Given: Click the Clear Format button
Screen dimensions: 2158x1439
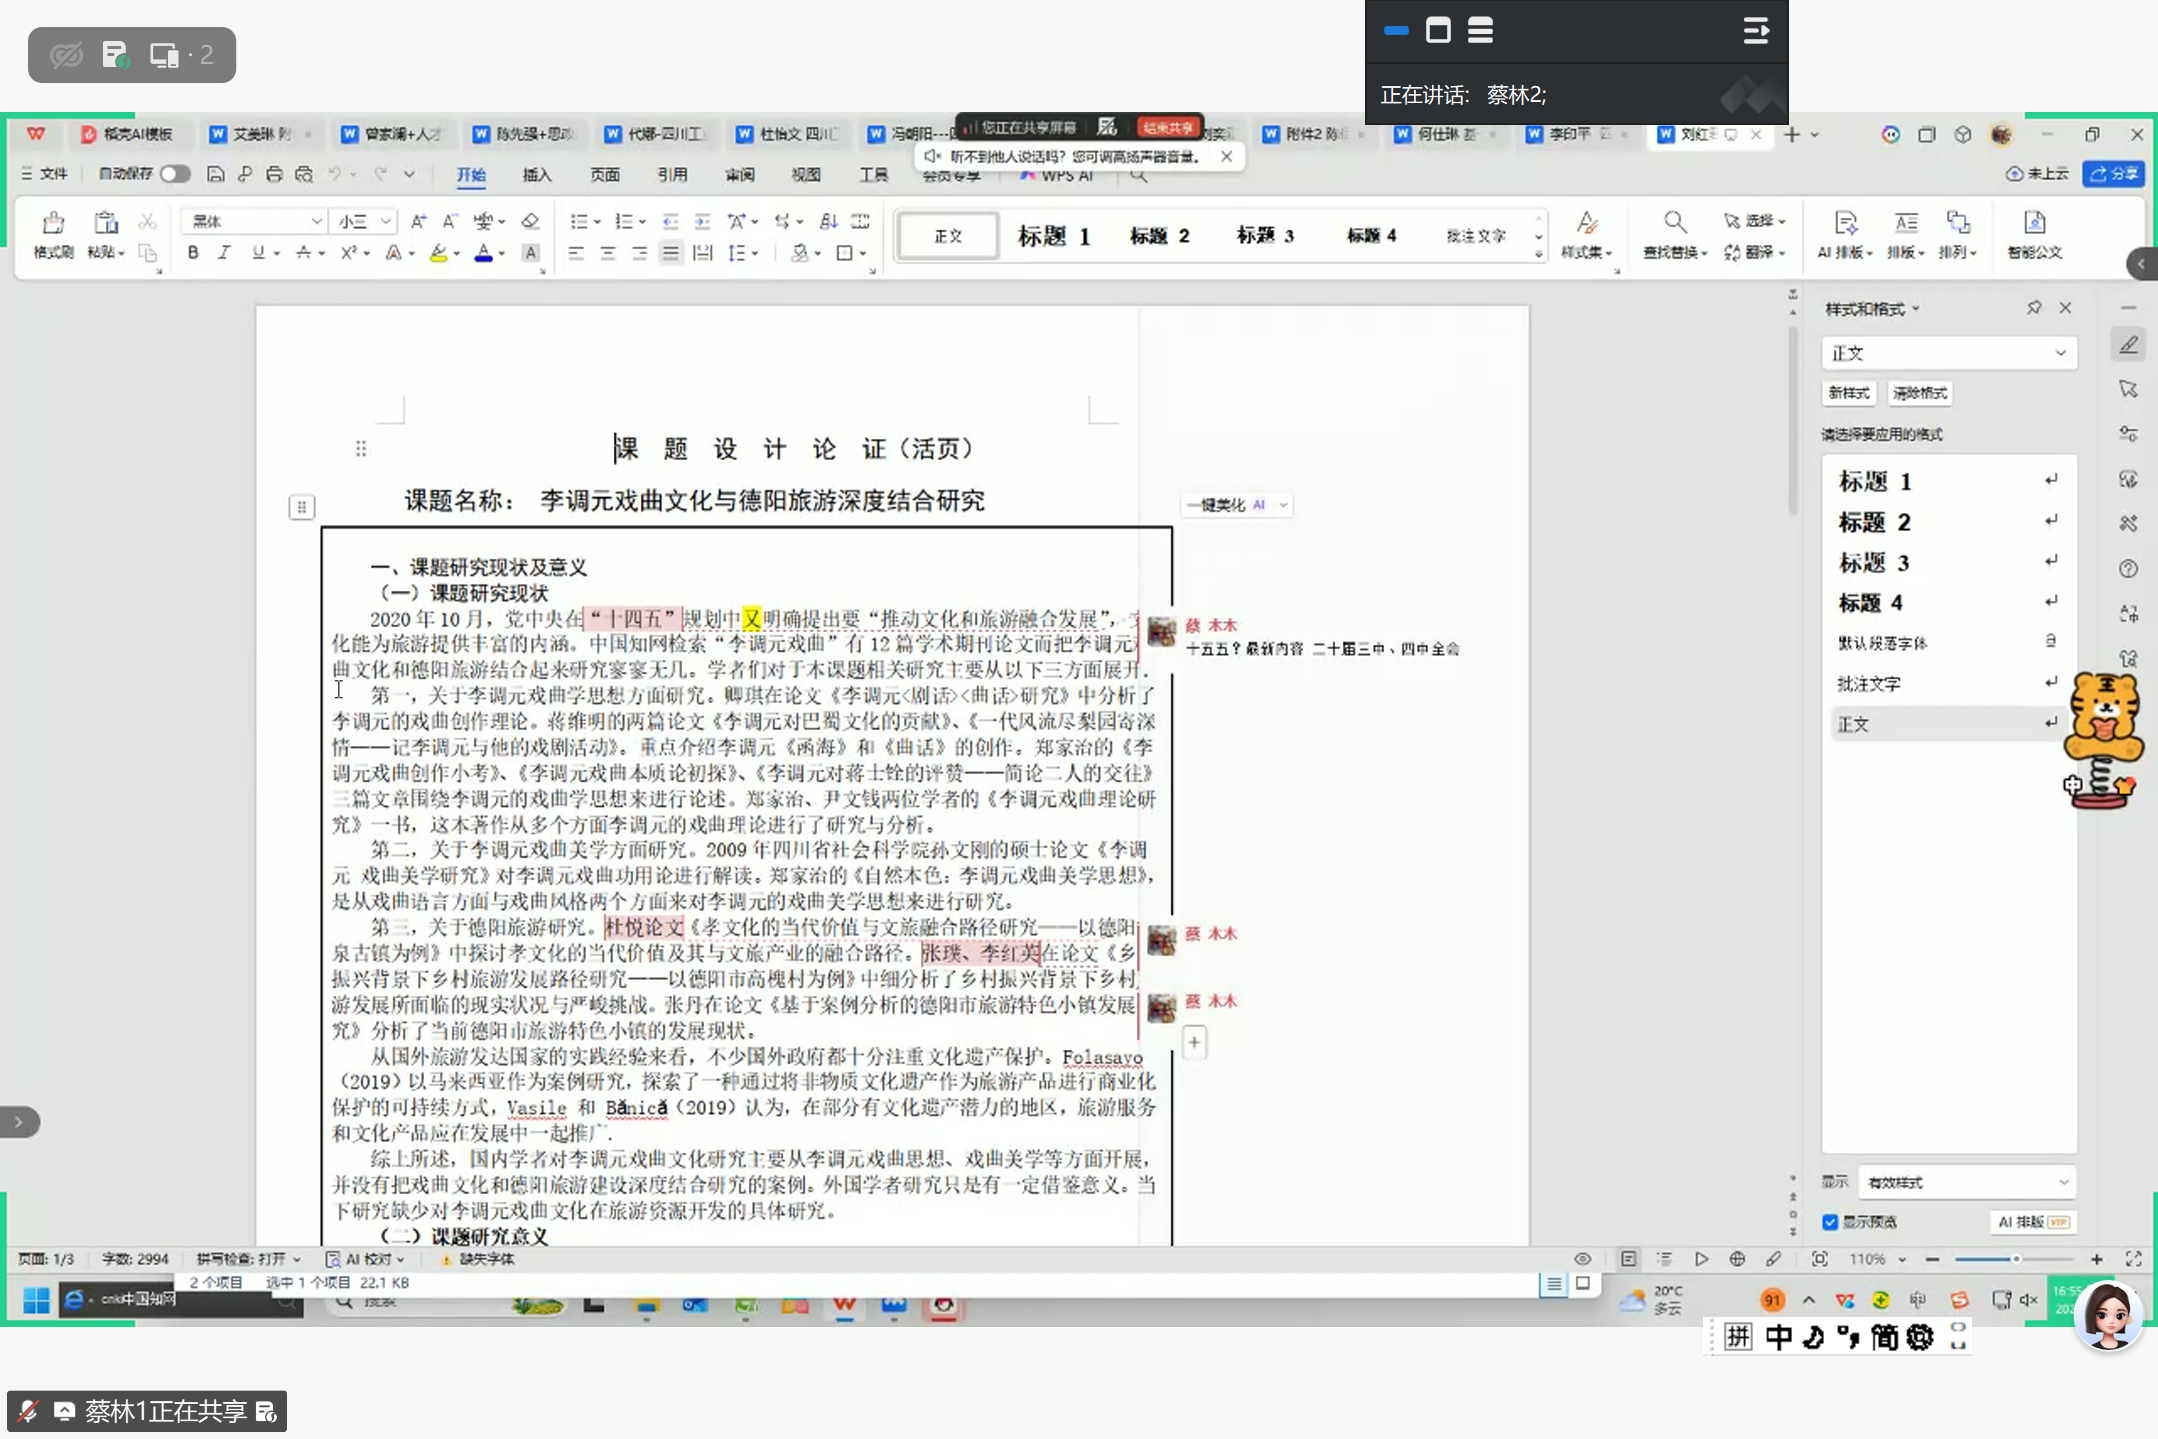Looking at the screenshot, I should tap(1919, 393).
